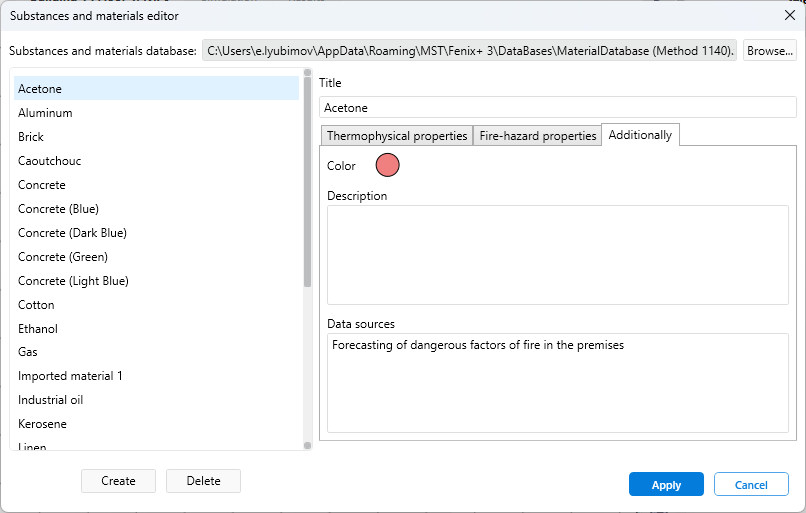Click the Delete button

pos(203,481)
